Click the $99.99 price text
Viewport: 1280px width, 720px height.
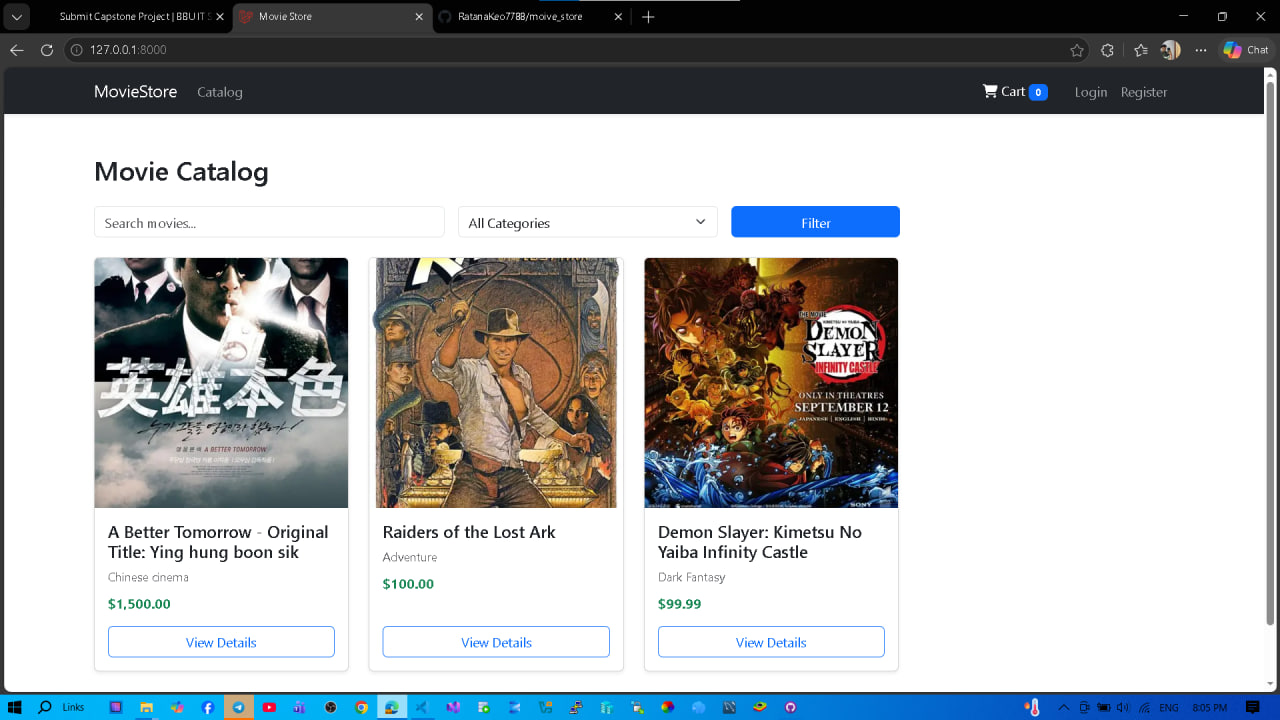[x=680, y=604]
